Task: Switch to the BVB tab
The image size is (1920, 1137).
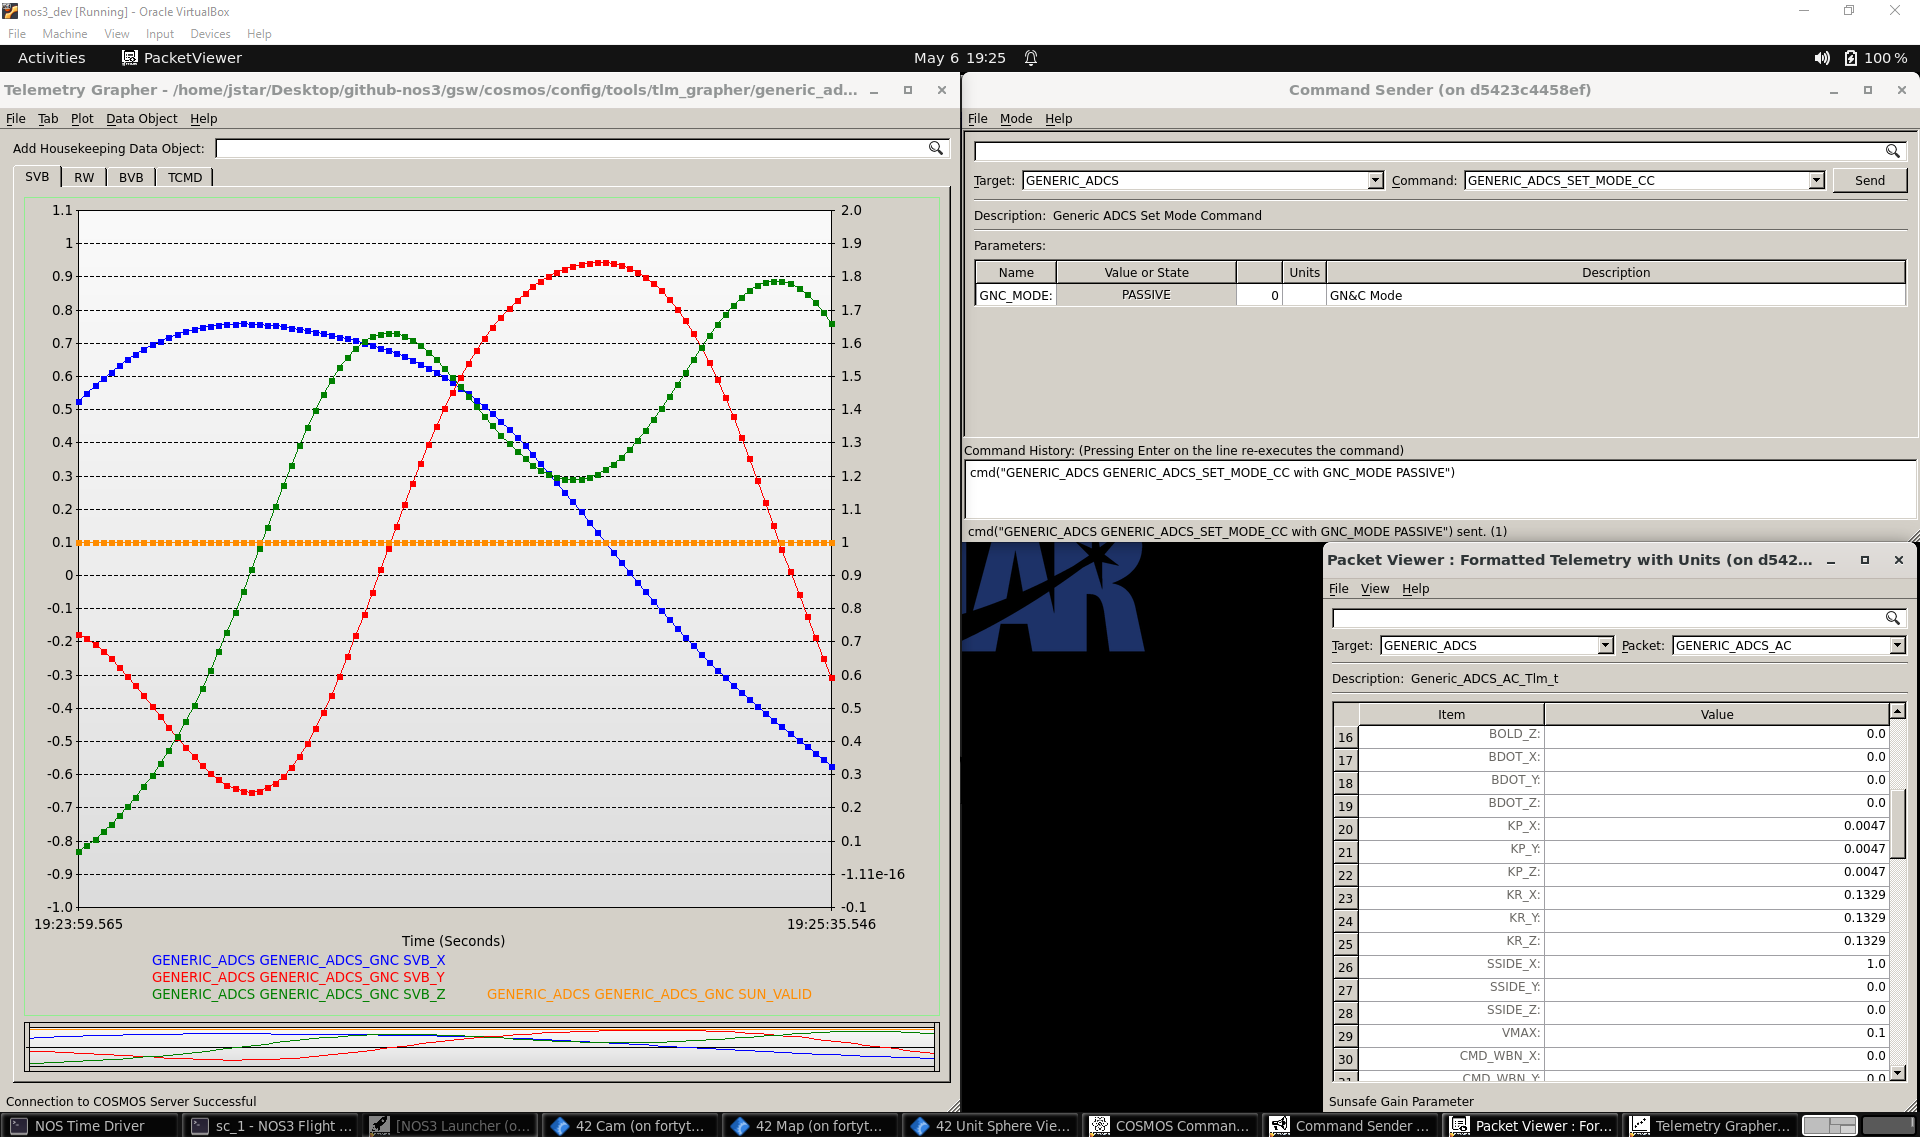Action: click(131, 177)
